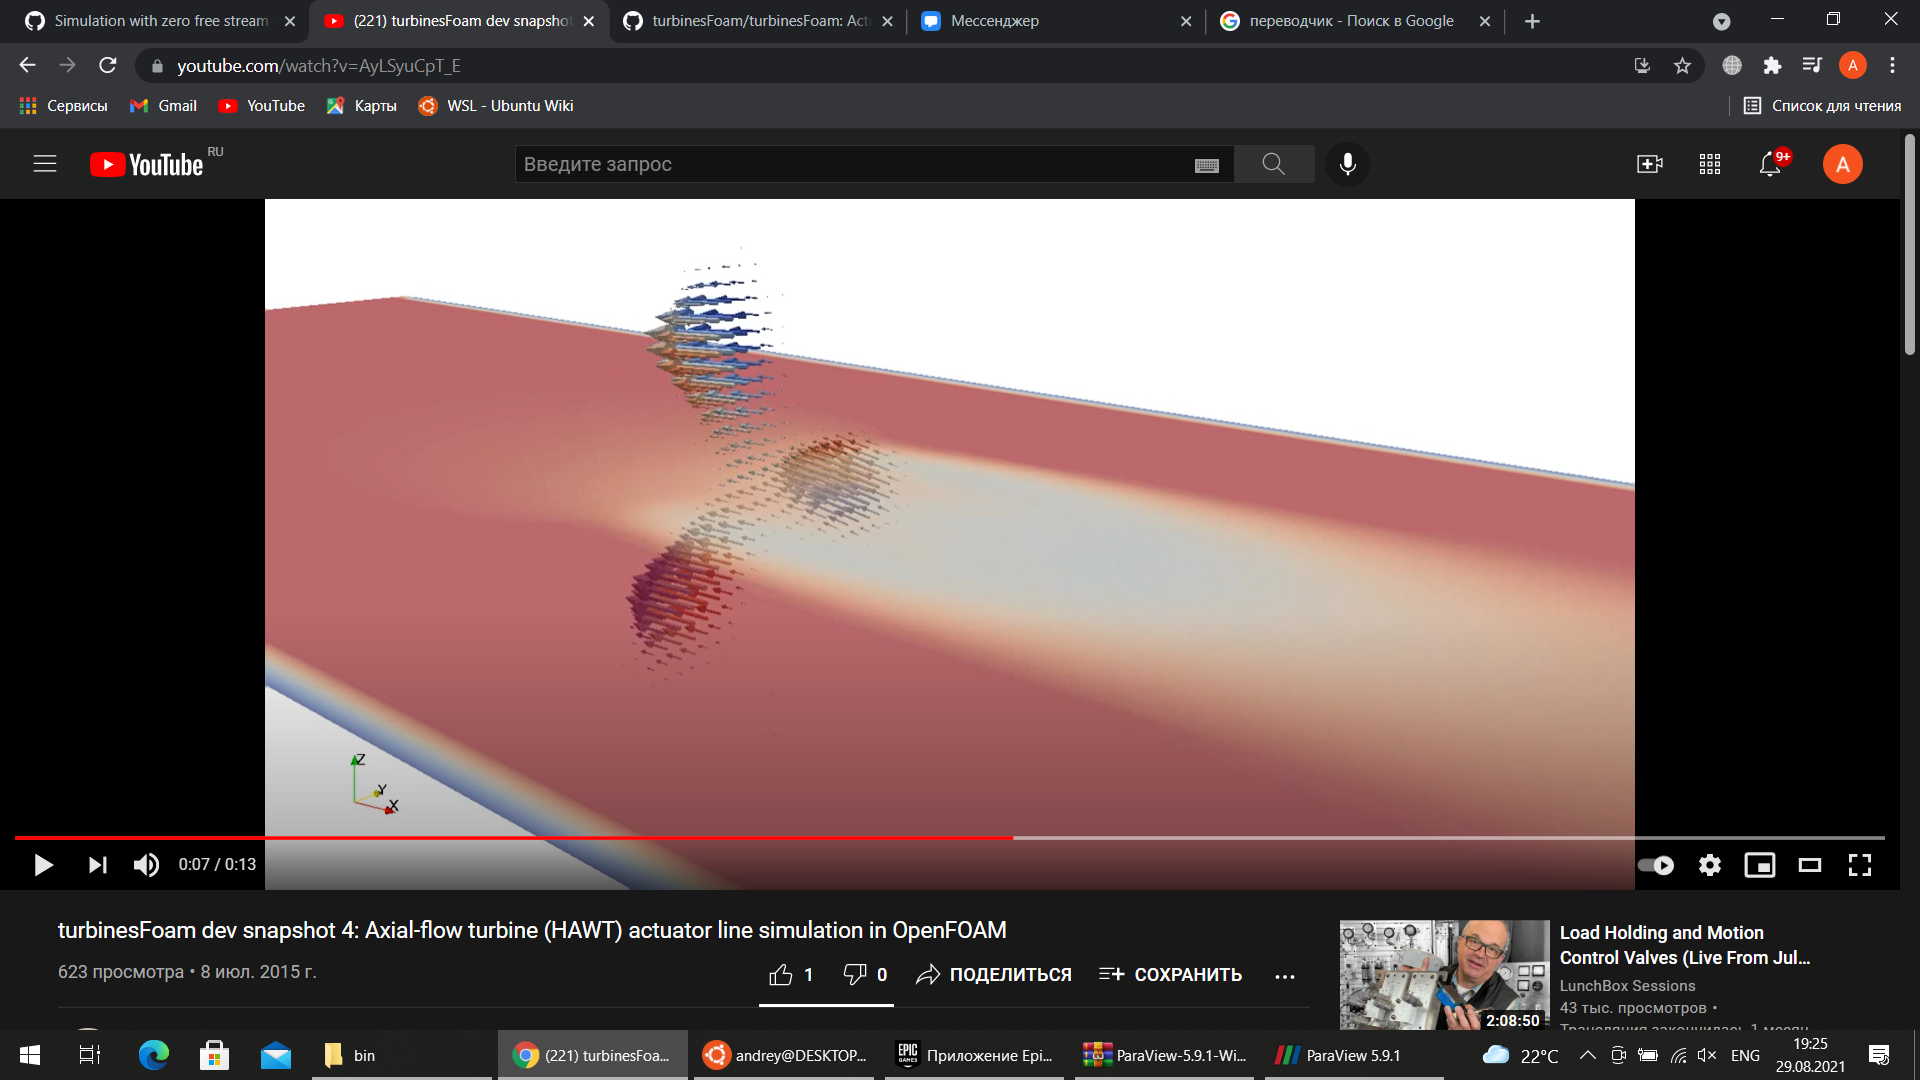Open the player settings gear

[x=1712, y=866]
